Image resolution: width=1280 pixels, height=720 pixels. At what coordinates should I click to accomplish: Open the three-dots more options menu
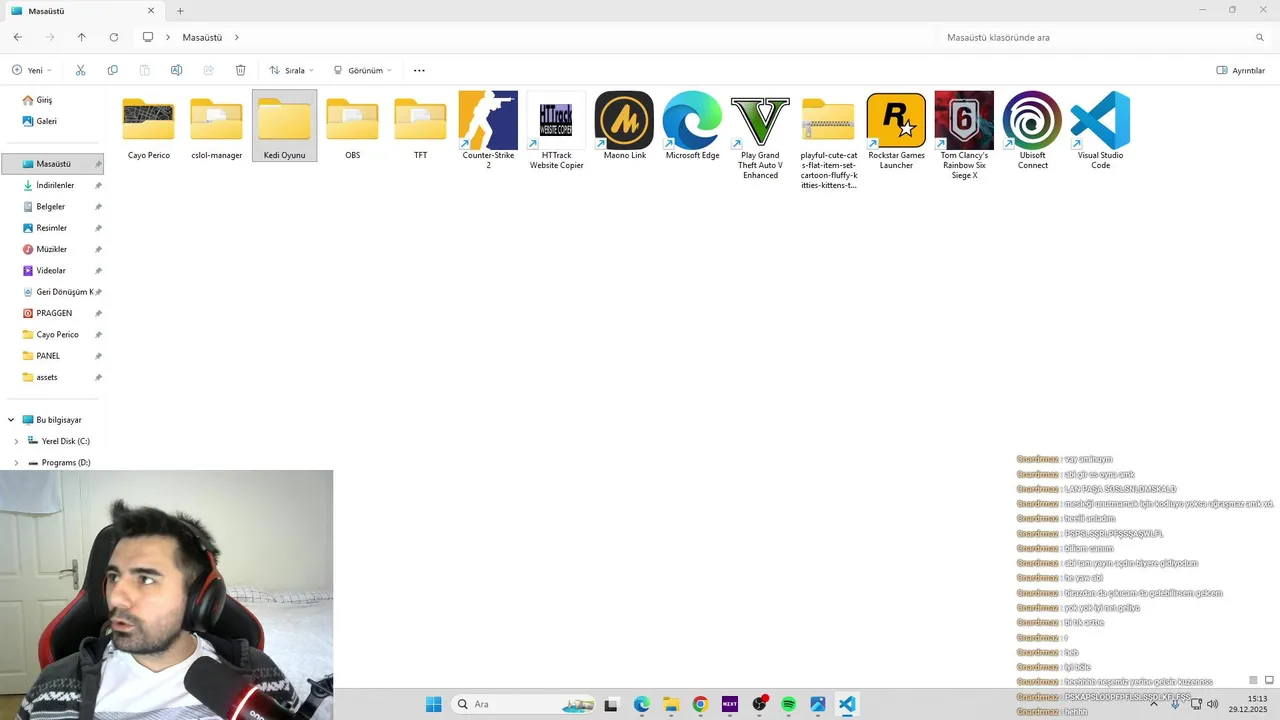click(419, 70)
